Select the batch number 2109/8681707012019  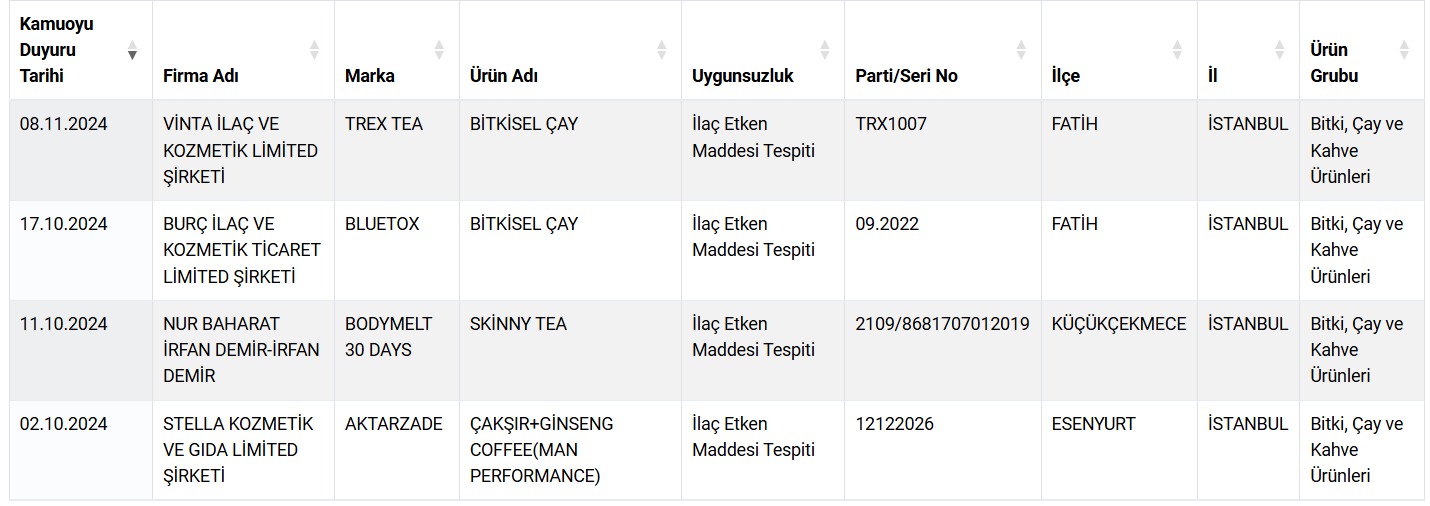942,324
